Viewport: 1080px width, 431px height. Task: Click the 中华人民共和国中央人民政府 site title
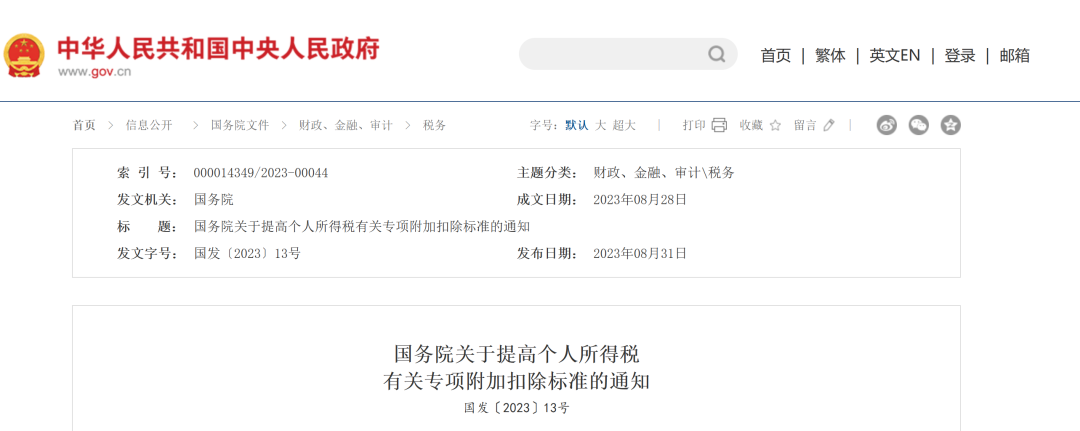[x=218, y=49]
